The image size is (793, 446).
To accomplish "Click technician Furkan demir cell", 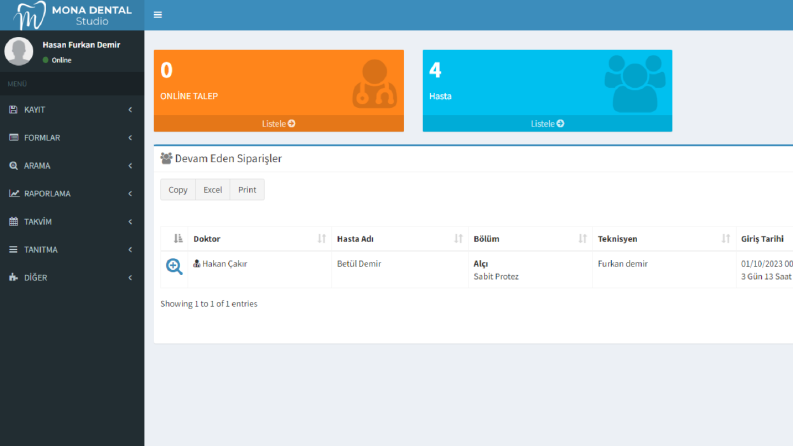I will 623,263.
